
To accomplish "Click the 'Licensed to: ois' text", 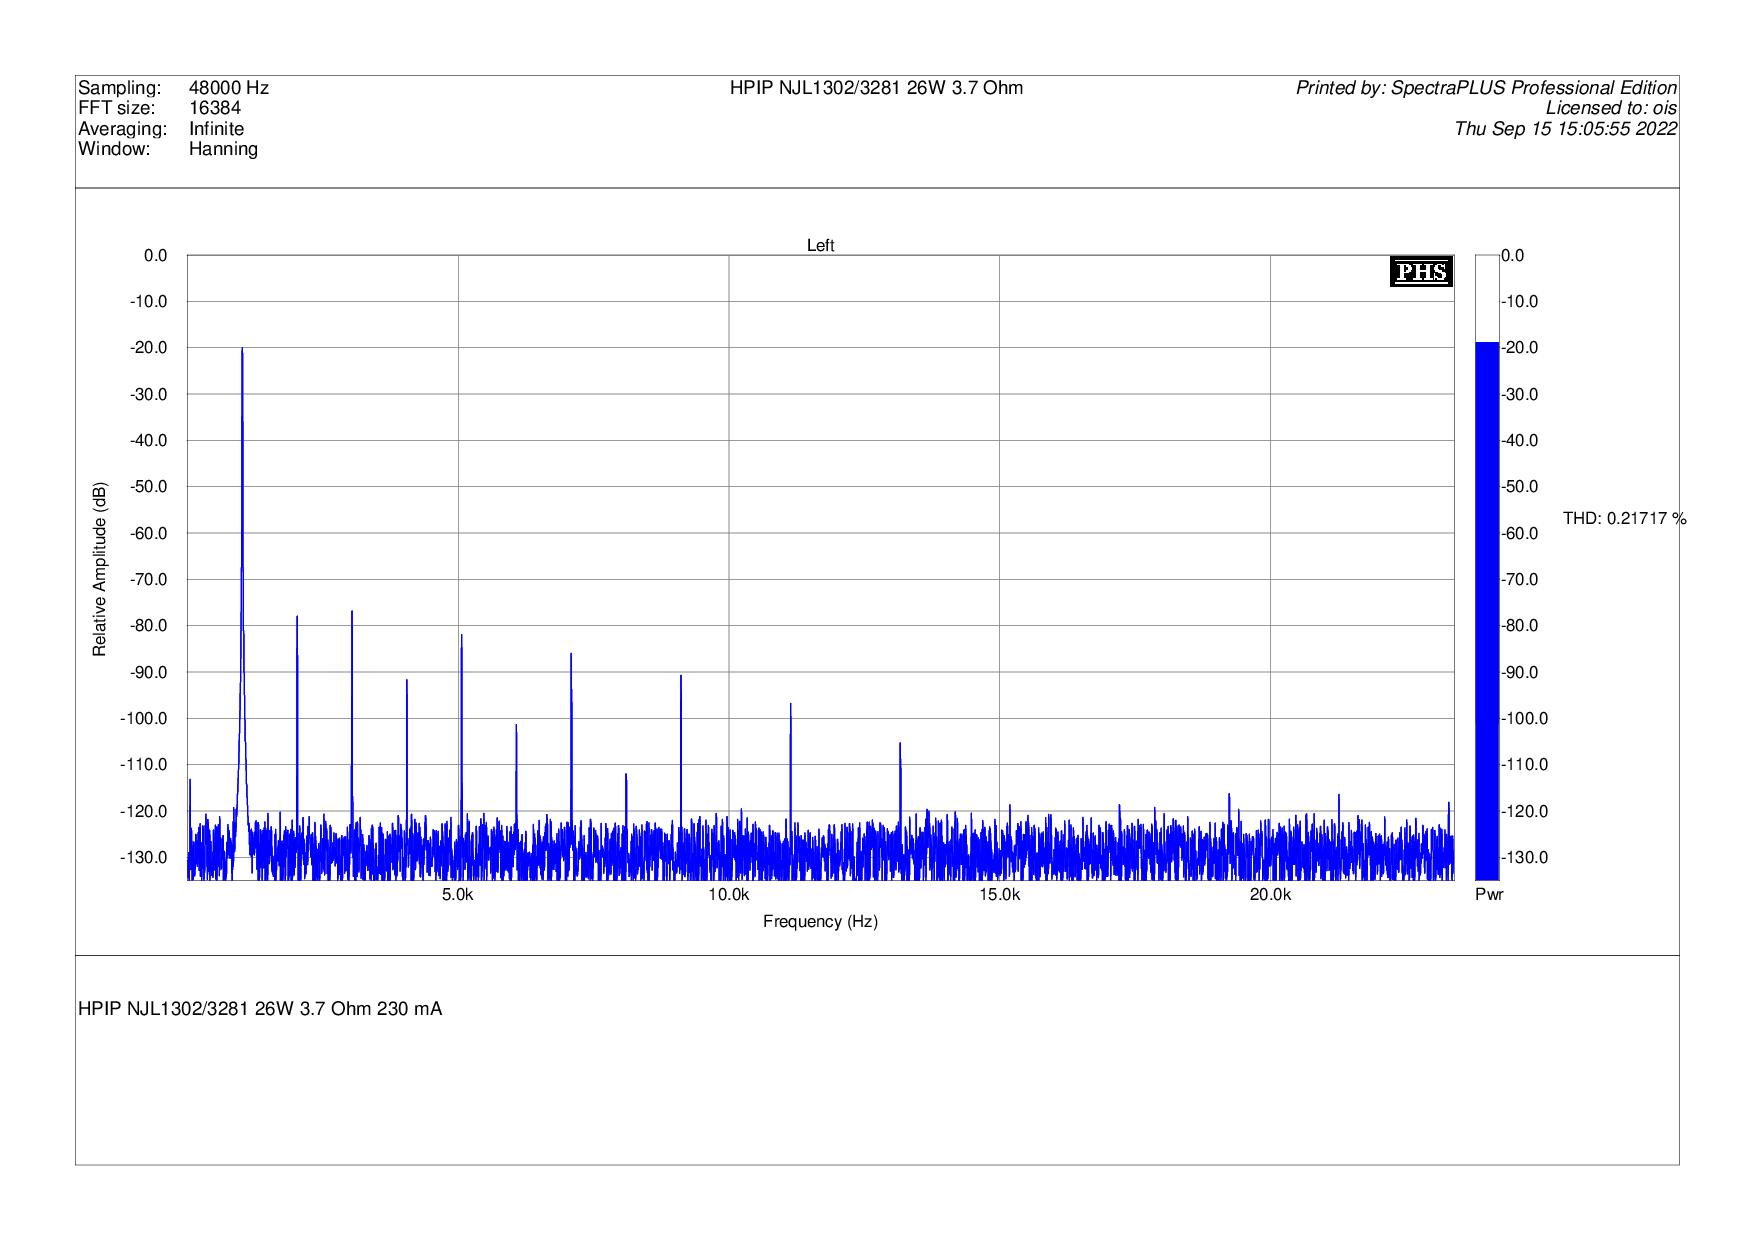I will [1611, 108].
